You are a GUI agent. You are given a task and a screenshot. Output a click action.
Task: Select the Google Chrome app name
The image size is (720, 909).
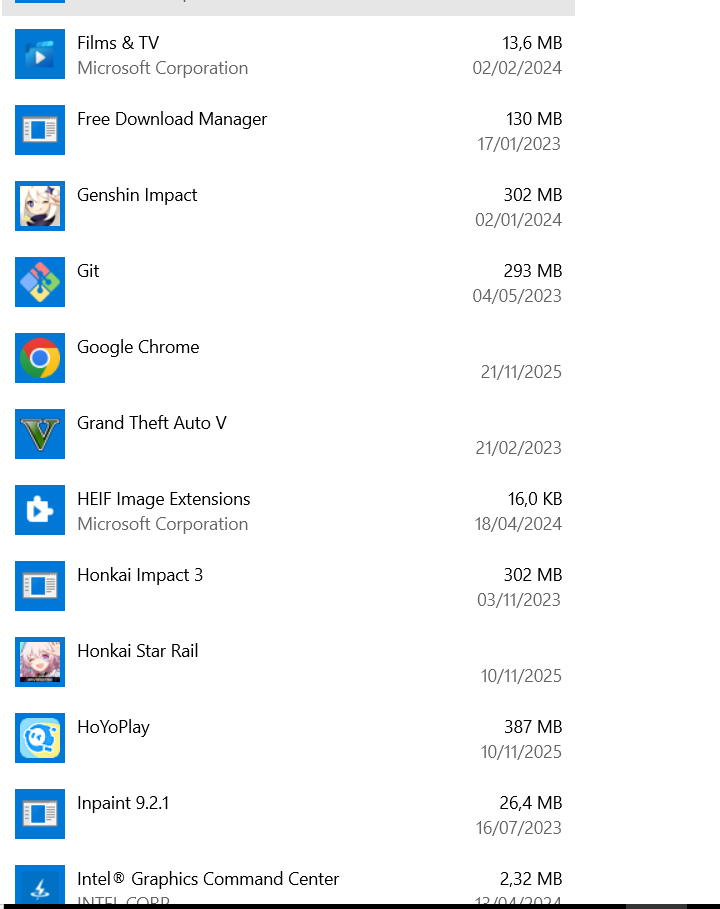pos(138,347)
